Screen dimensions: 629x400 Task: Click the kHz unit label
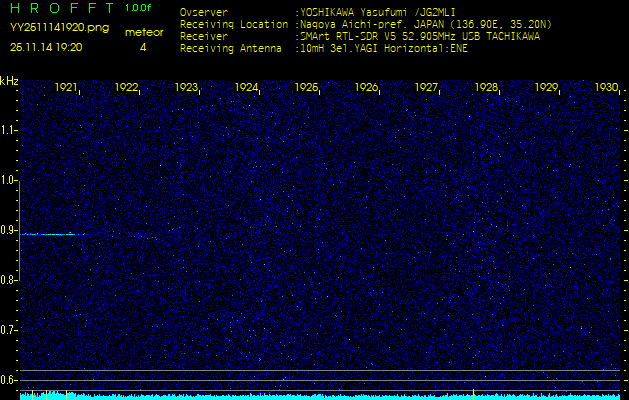9,81
